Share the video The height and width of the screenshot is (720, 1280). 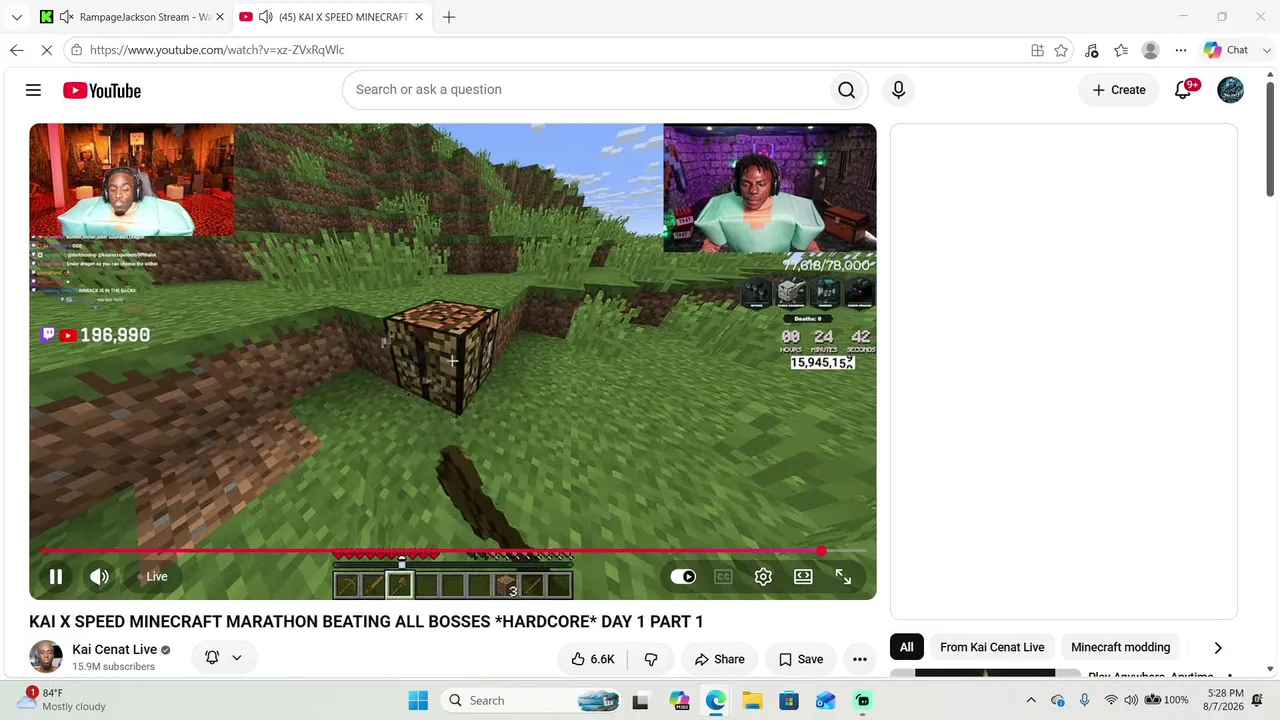click(720, 659)
